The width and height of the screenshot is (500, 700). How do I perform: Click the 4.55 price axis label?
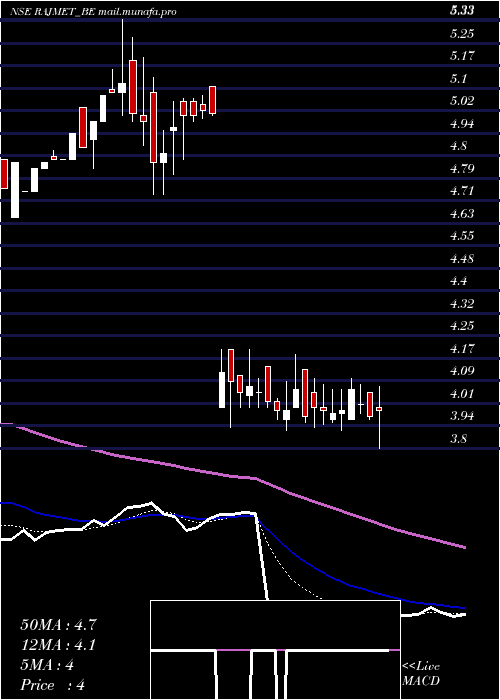[462, 236]
